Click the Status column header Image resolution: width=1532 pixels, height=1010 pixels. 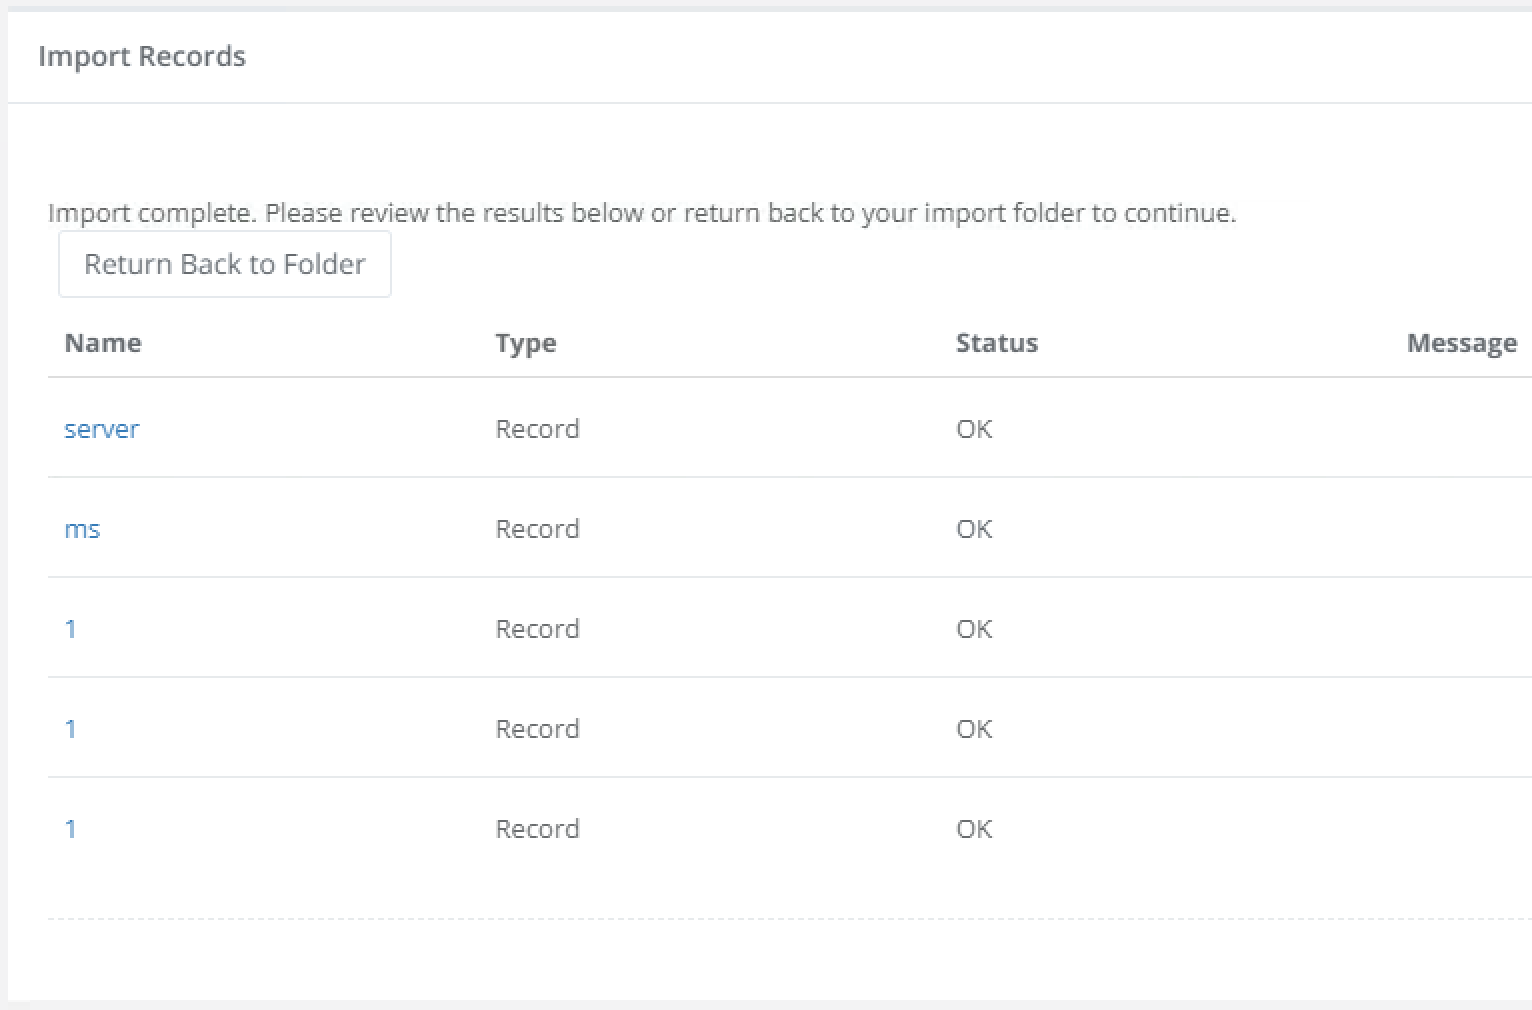[x=997, y=343]
